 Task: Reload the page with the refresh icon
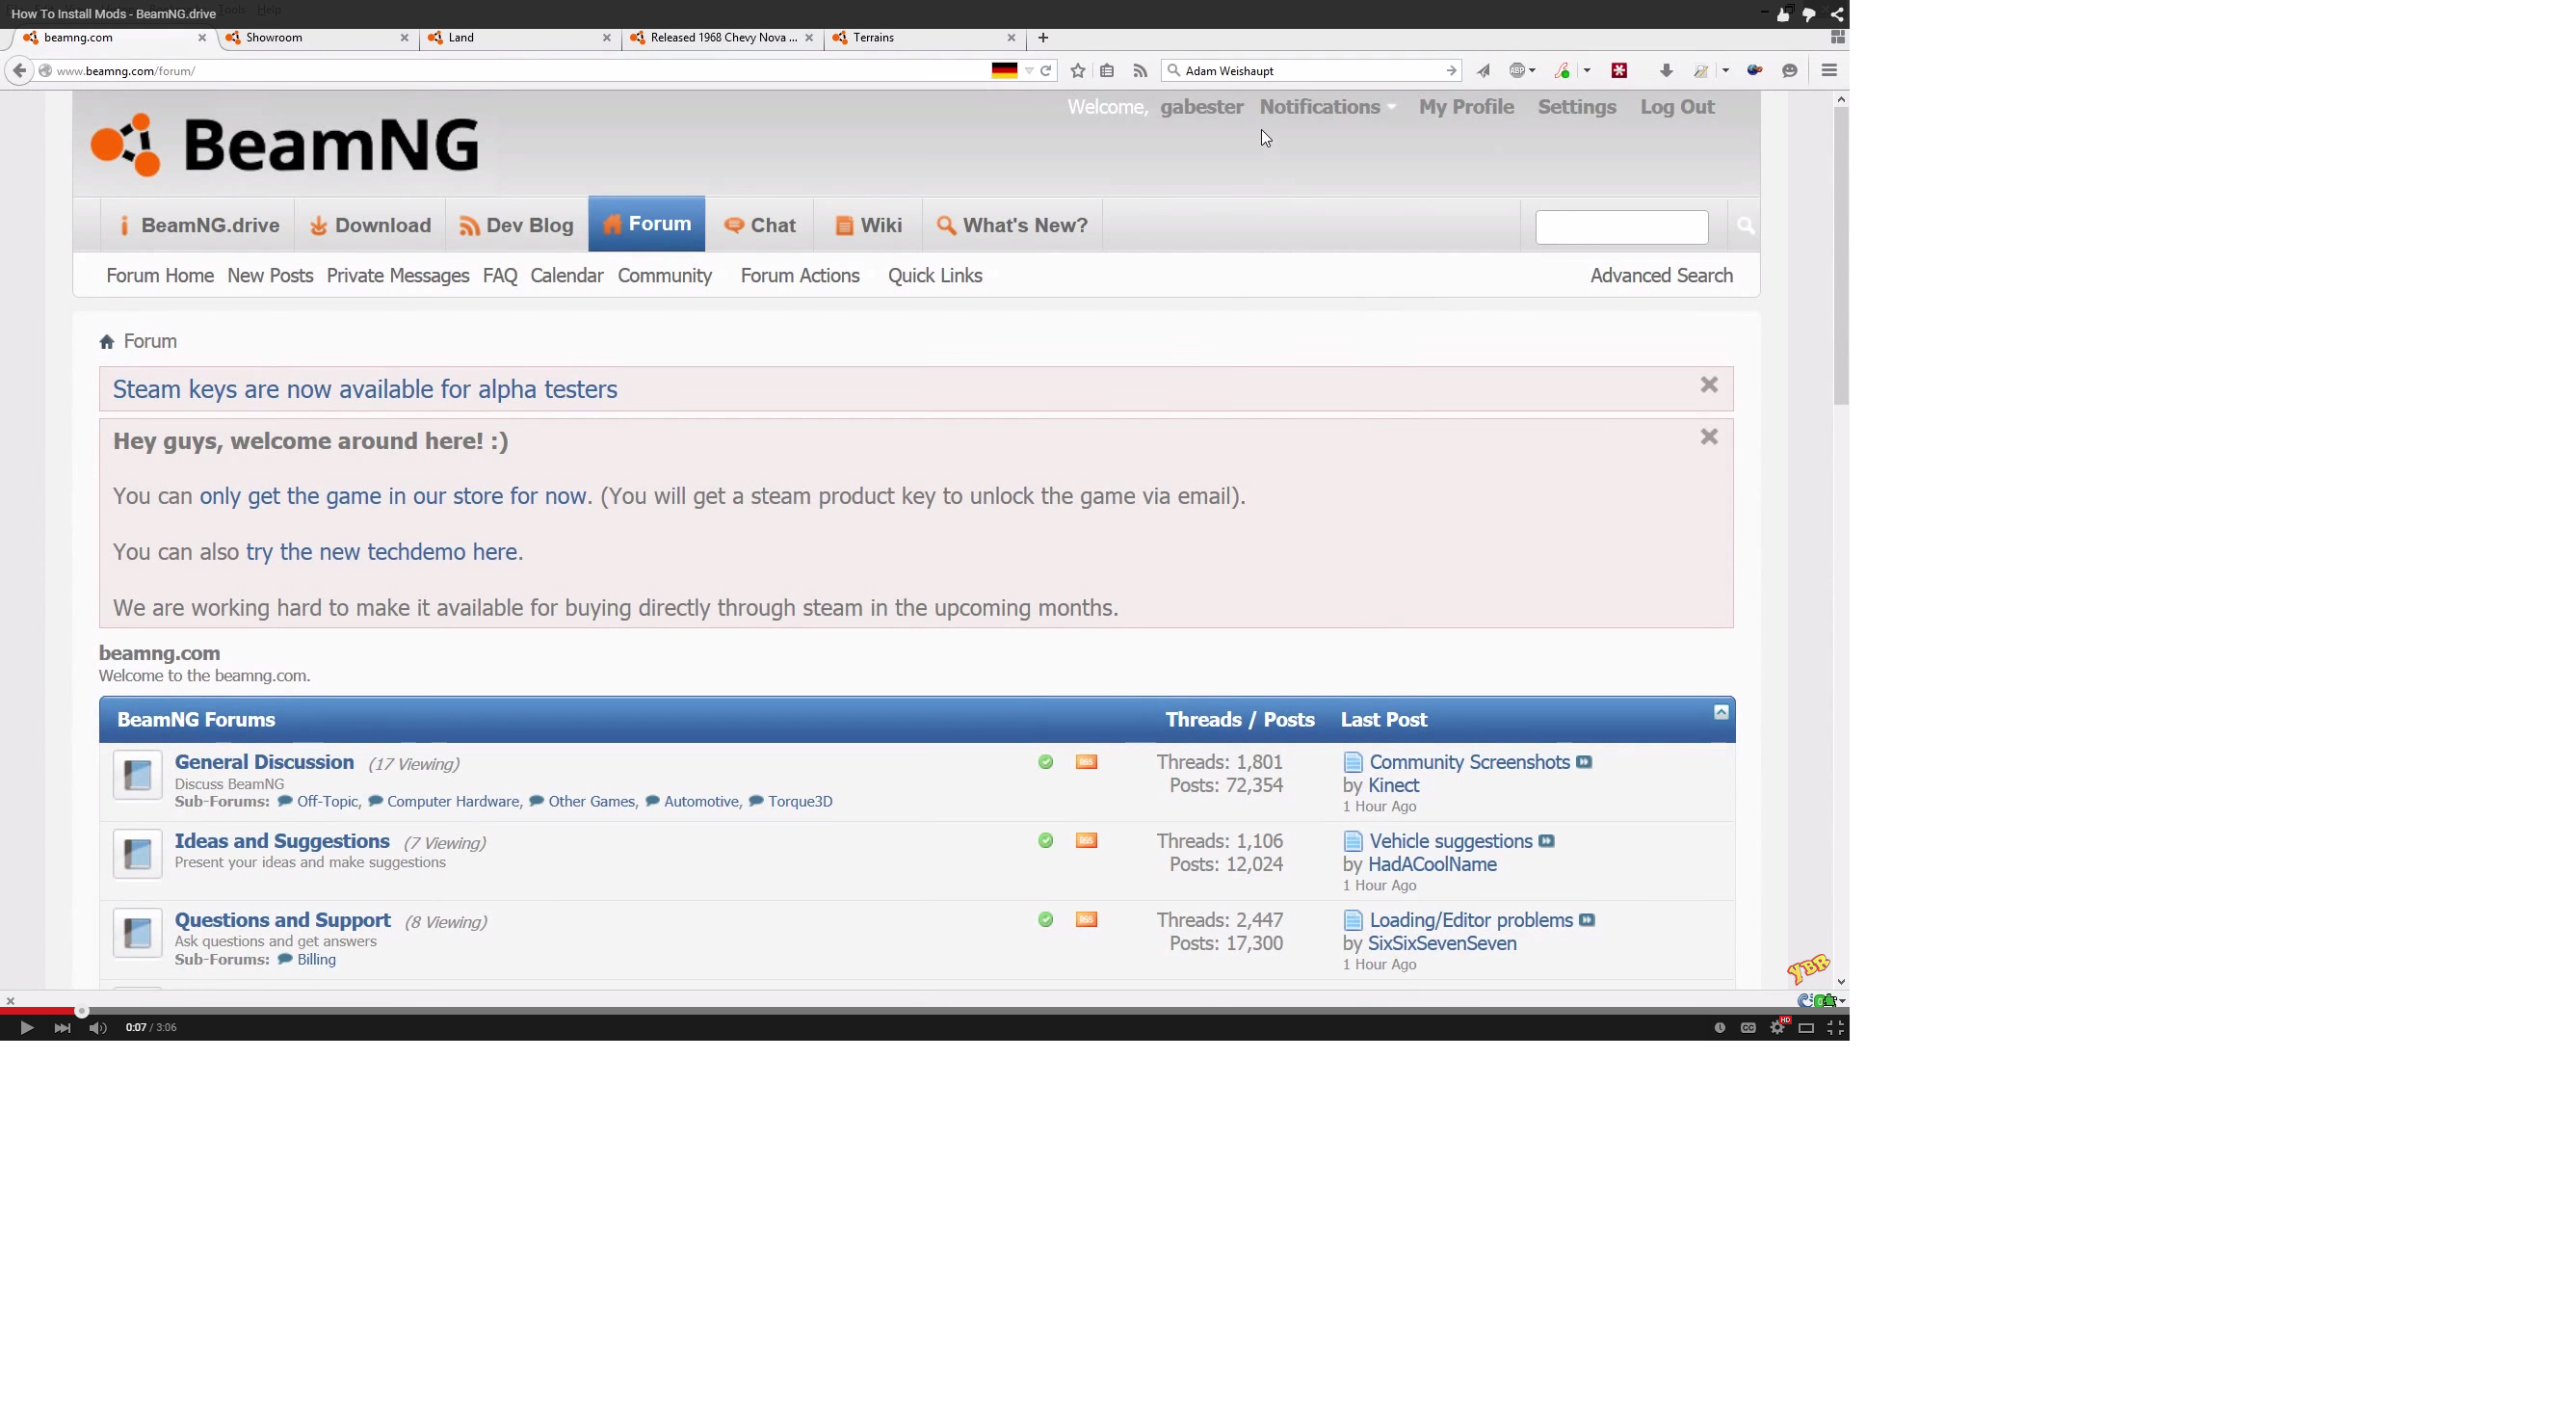[1046, 71]
